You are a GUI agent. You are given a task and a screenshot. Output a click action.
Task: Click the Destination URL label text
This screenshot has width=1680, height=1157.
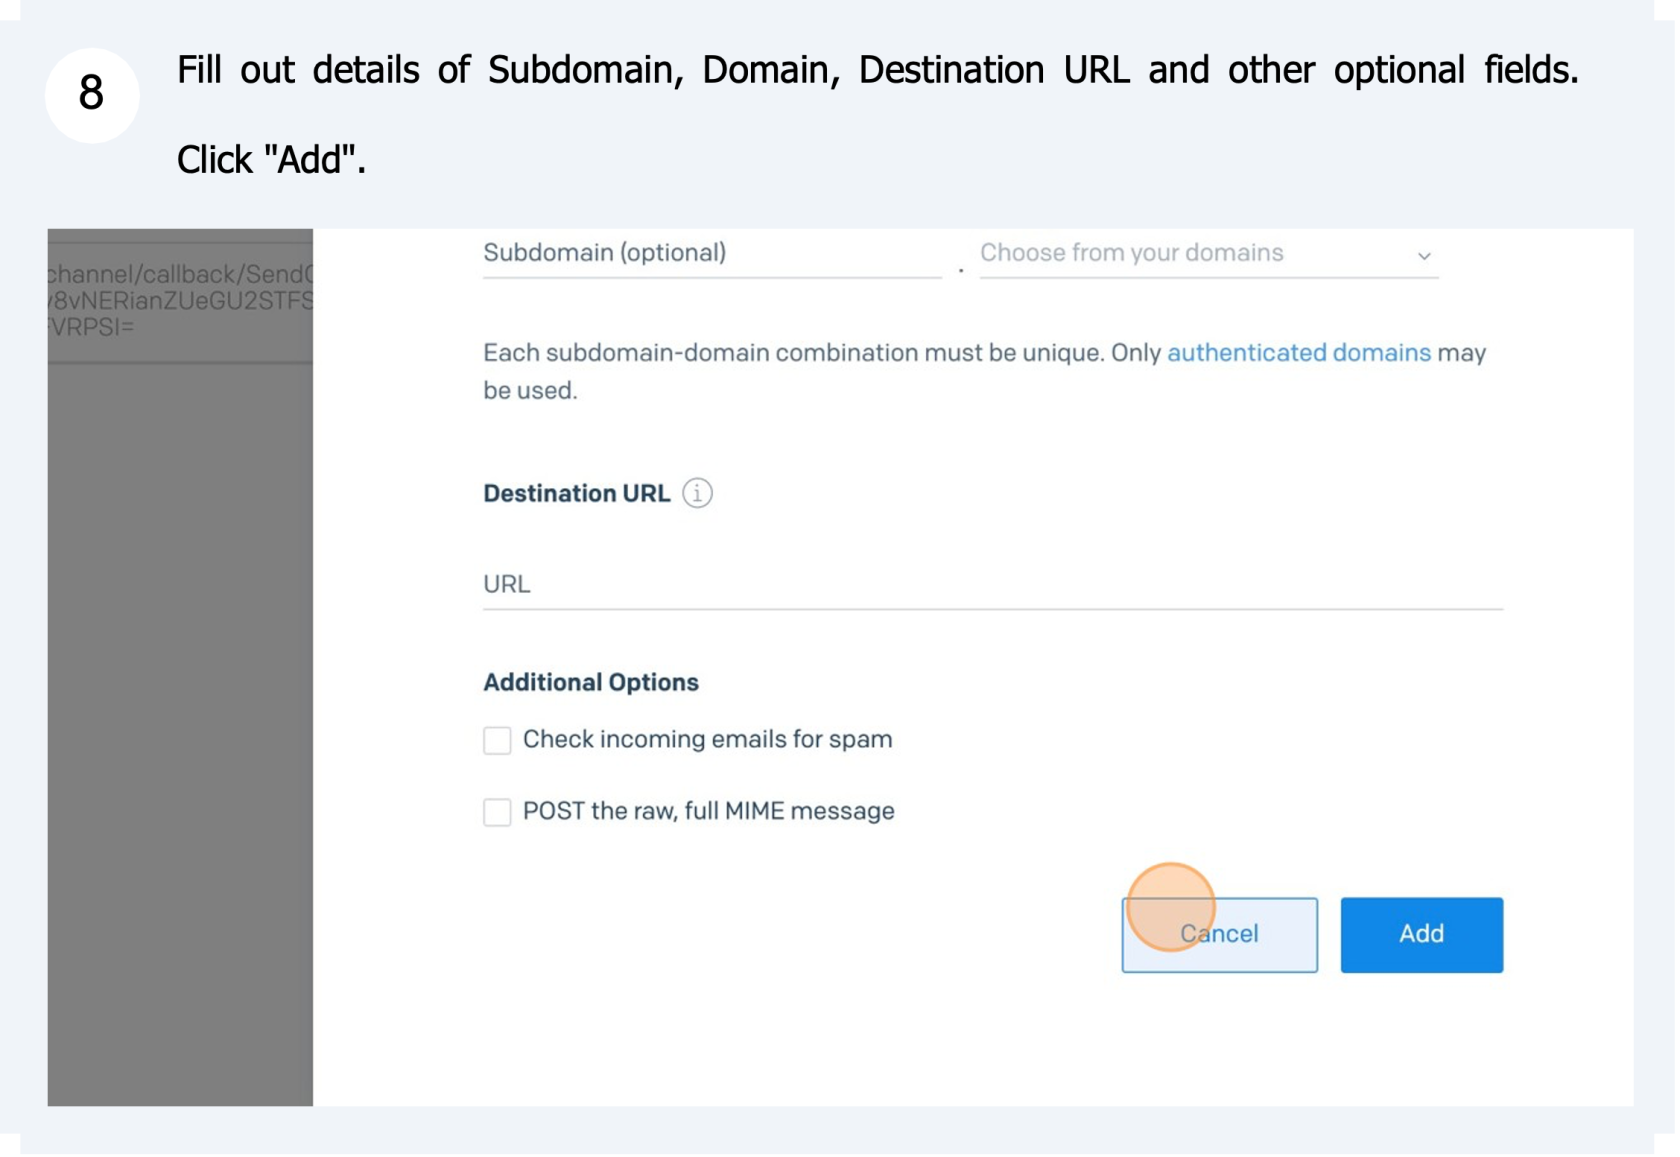[578, 495]
